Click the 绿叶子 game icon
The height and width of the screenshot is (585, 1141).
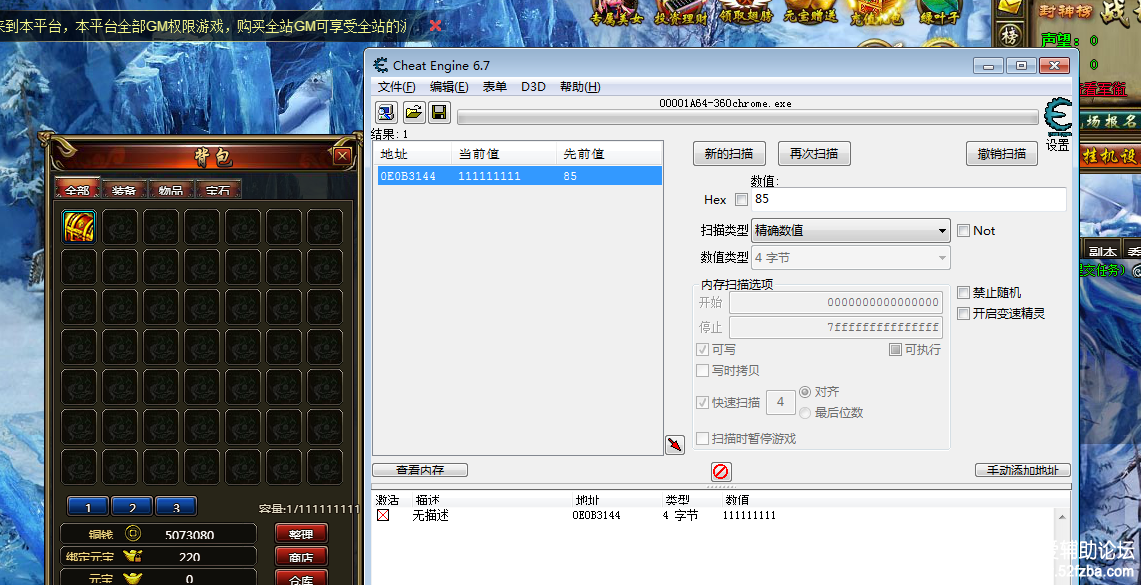tap(939, 12)
